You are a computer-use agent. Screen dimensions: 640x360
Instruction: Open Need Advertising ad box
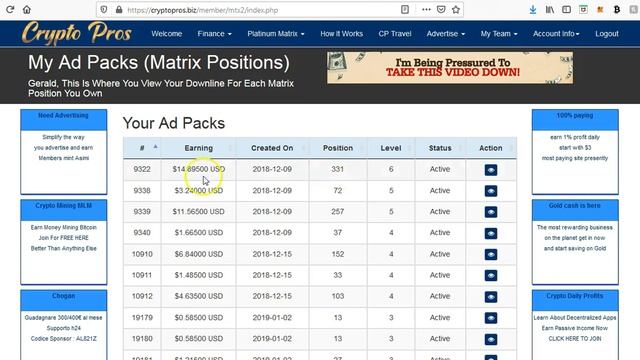coord(64,151)
